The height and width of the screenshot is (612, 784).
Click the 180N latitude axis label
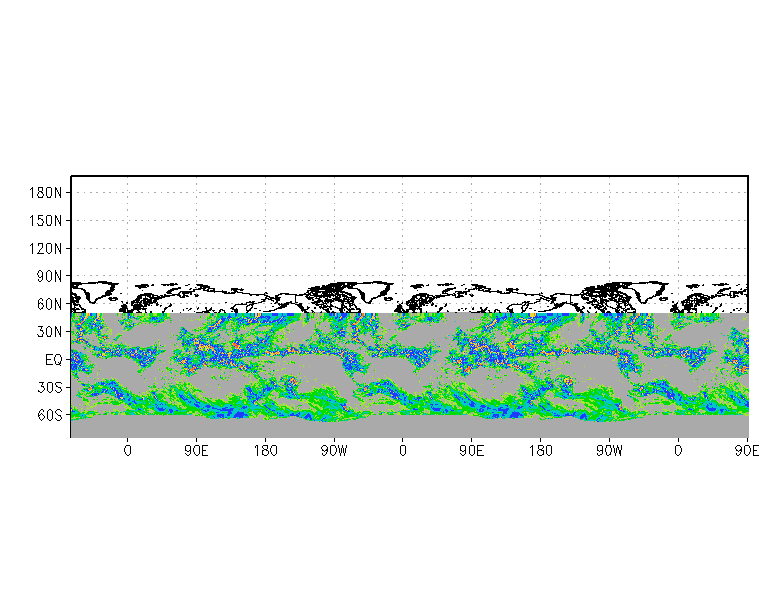pyautogui.click(x=46, y=193)
